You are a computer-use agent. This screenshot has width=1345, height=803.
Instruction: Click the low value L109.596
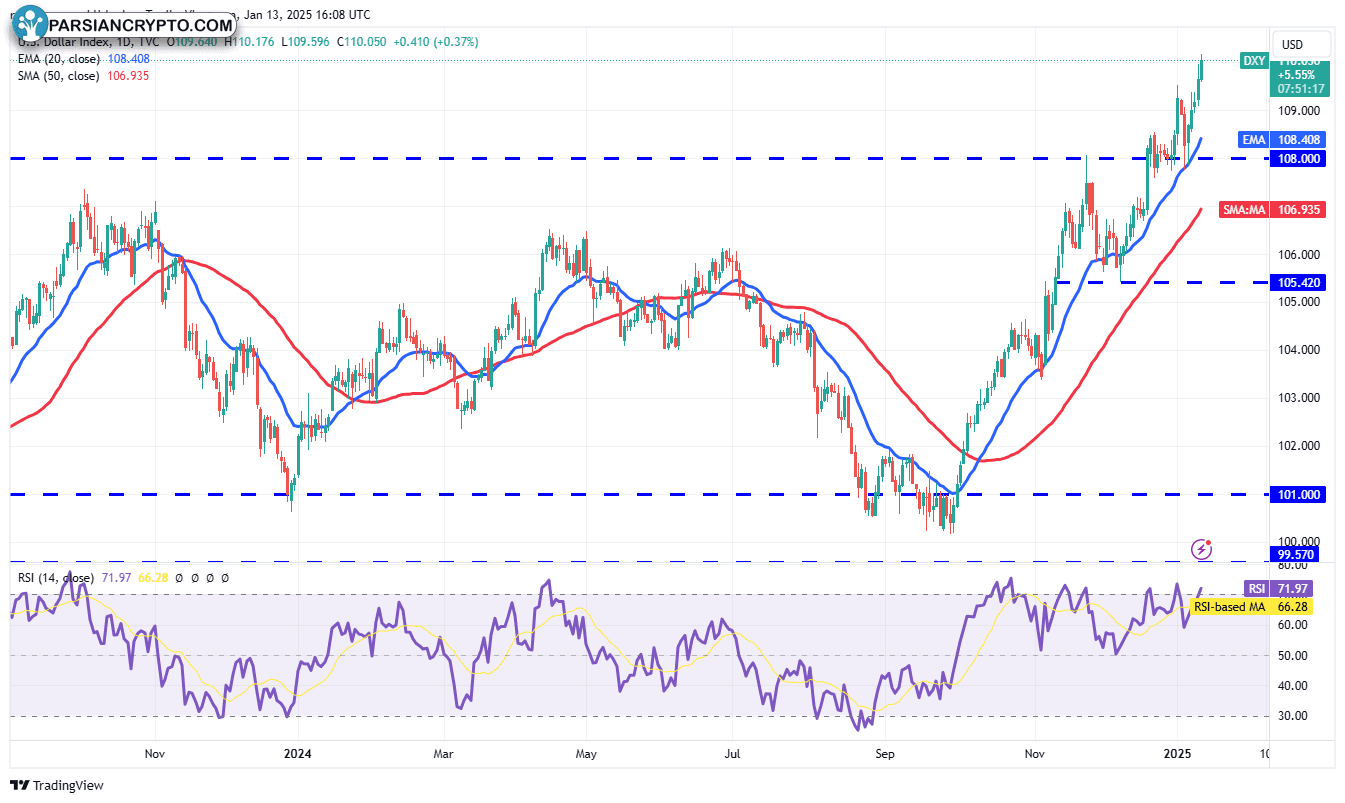pyautogui.click(x=305, y=42)
